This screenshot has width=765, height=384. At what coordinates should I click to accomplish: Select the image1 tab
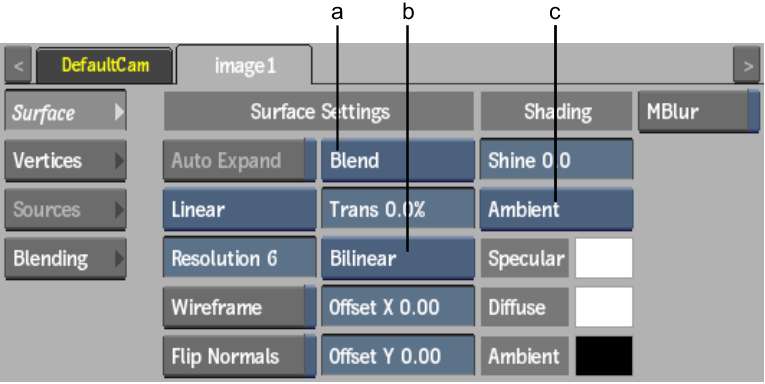(x=244, y=65)
